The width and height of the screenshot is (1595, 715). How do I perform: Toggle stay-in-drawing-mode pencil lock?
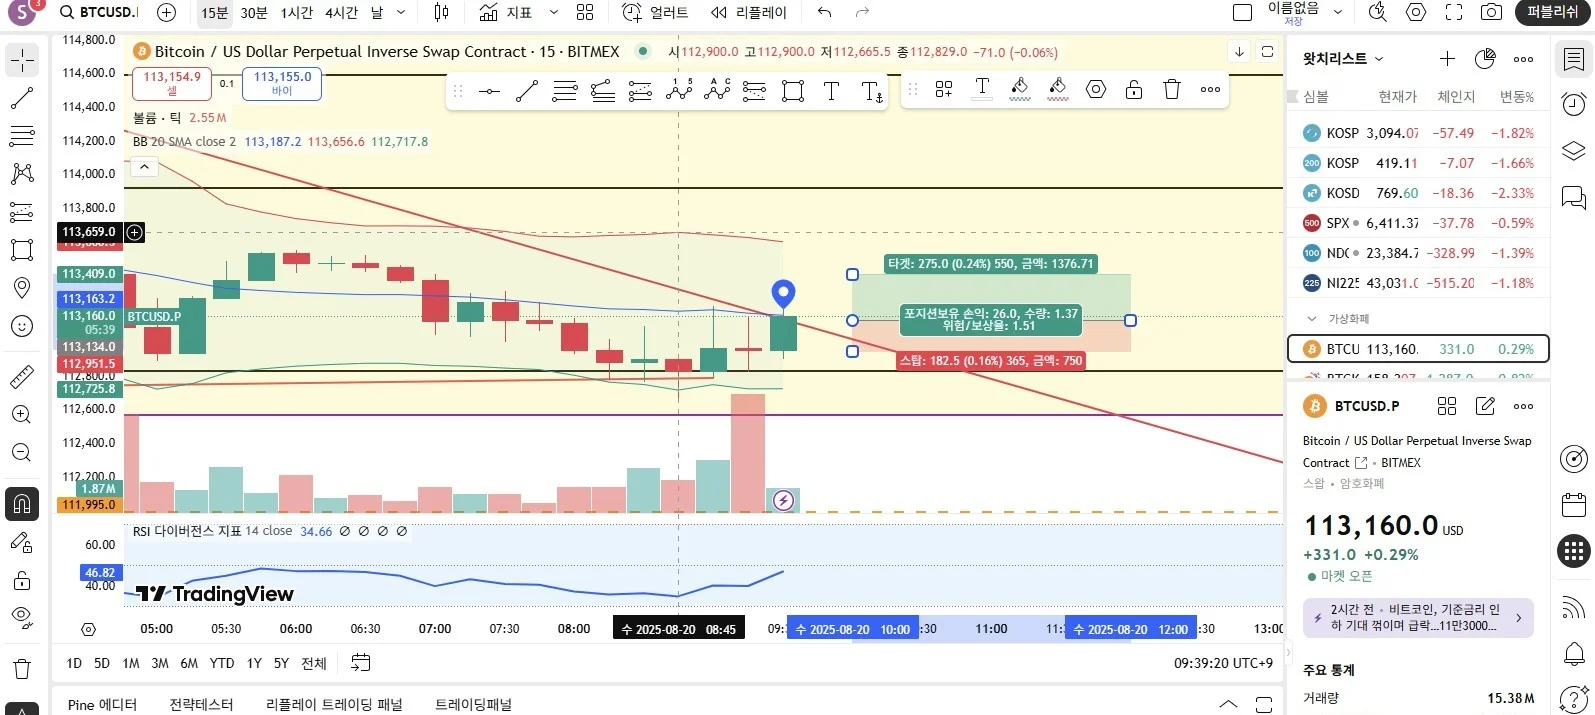[22, 542]
